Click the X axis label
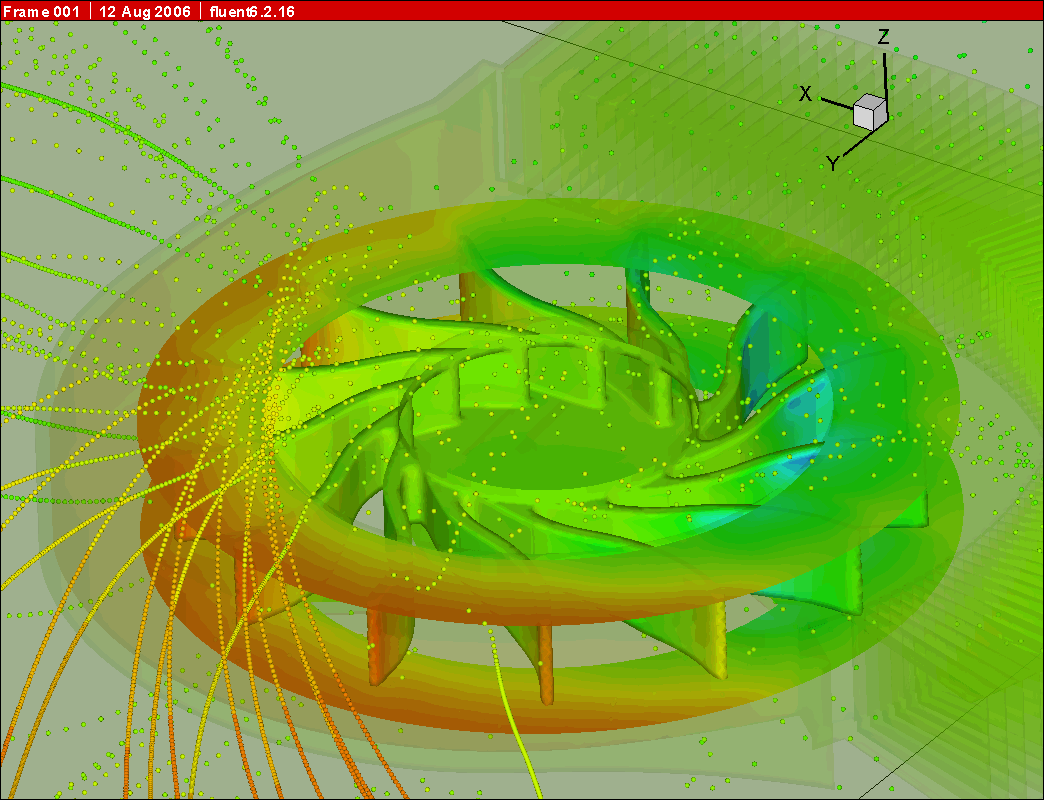The image size is (1044, 800). (x=805, y=93)
